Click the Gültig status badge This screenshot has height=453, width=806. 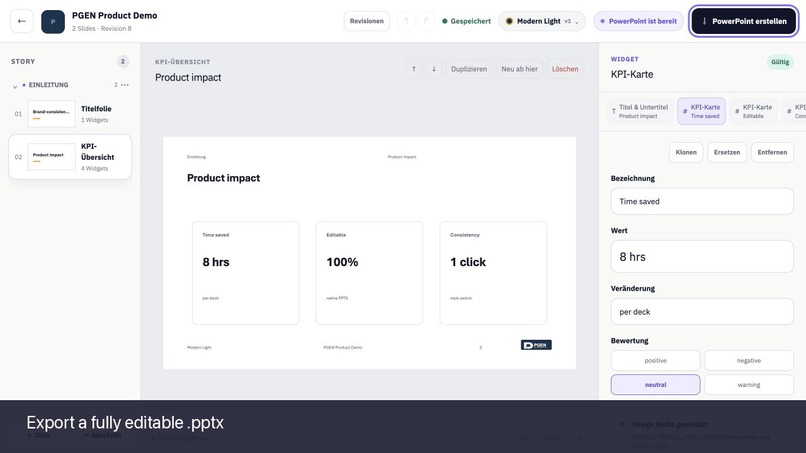tap(780, 62)
